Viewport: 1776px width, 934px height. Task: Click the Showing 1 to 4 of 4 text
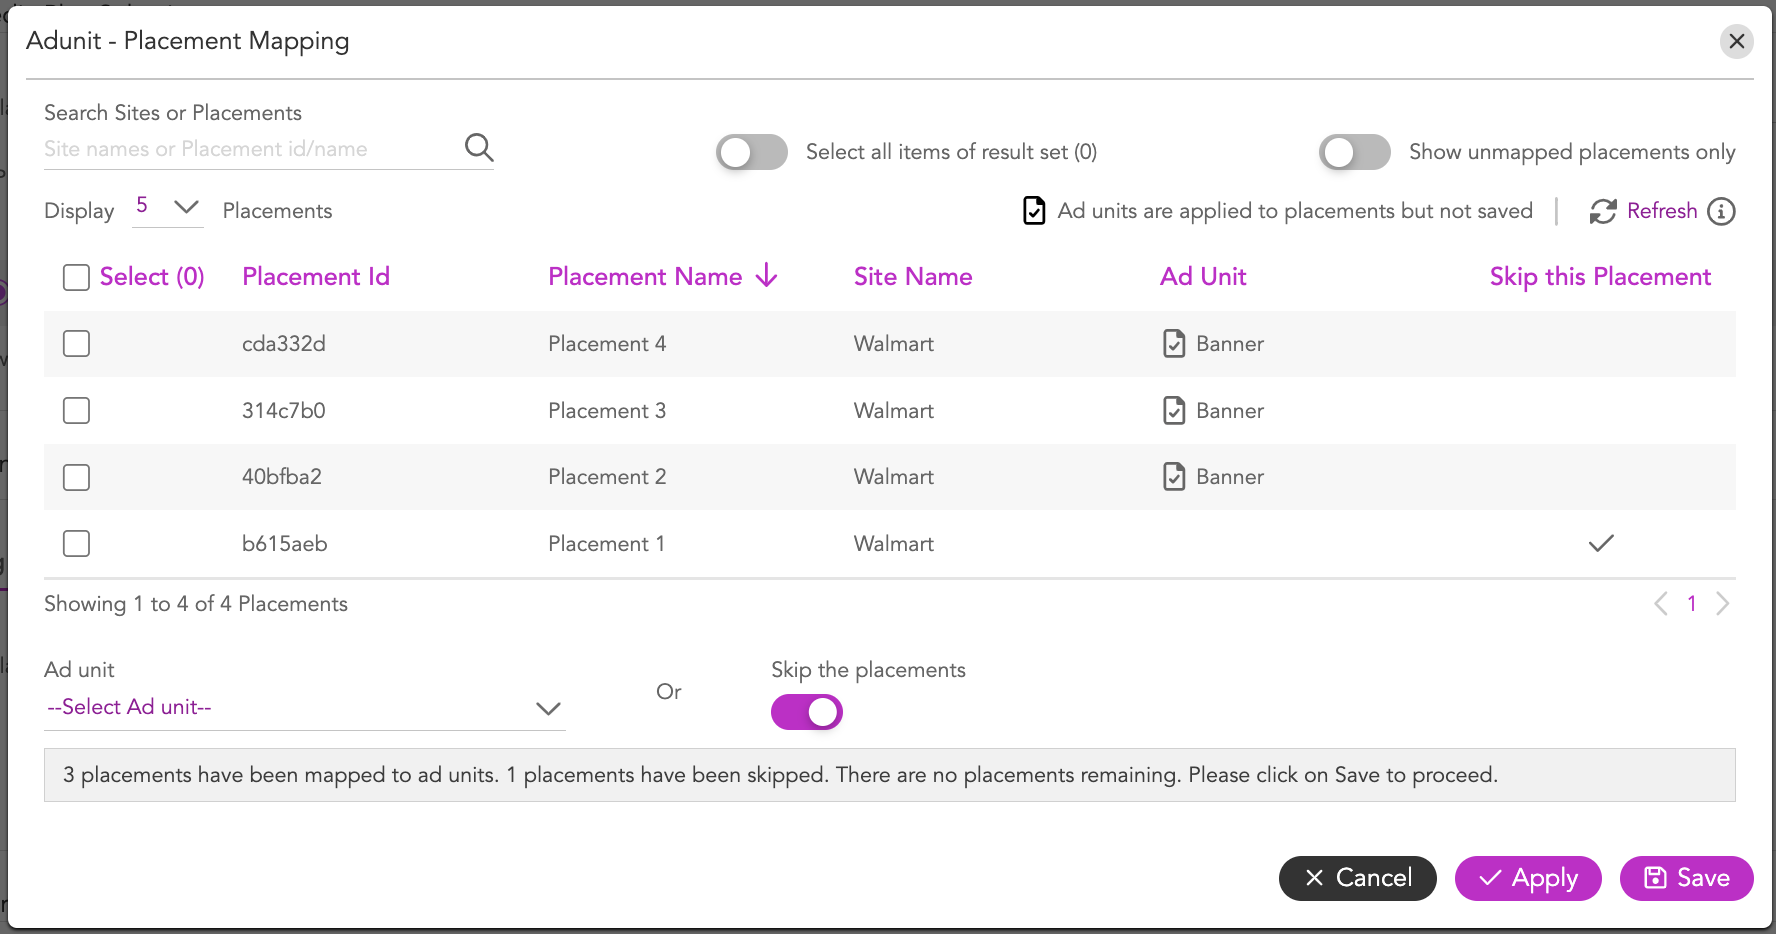tap(196, 603)
